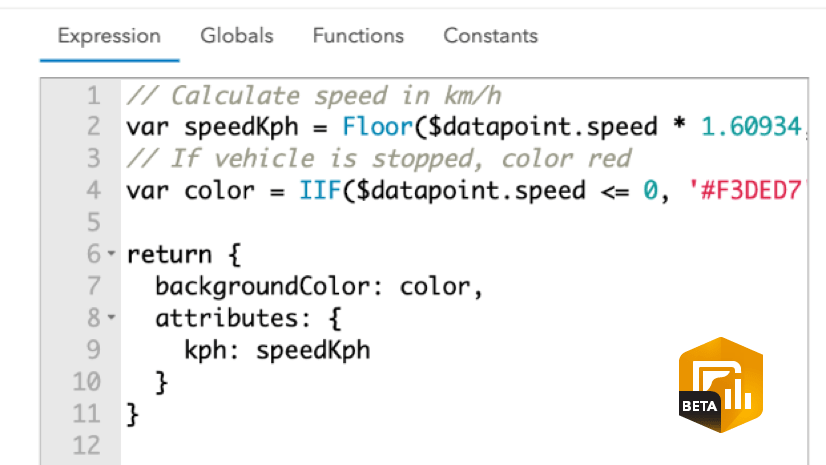Place cursor on empty line 5
Viewport: 826px width, 465px height.
point(300,222)
